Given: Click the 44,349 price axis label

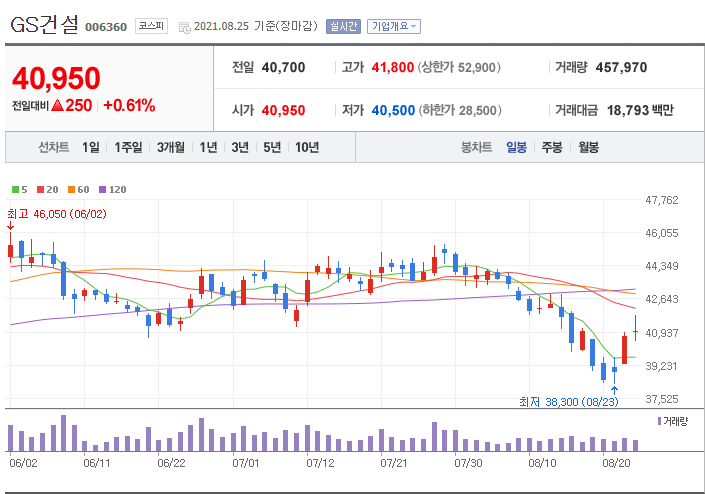Looking at the screenshot, I should tap(662, 266).
